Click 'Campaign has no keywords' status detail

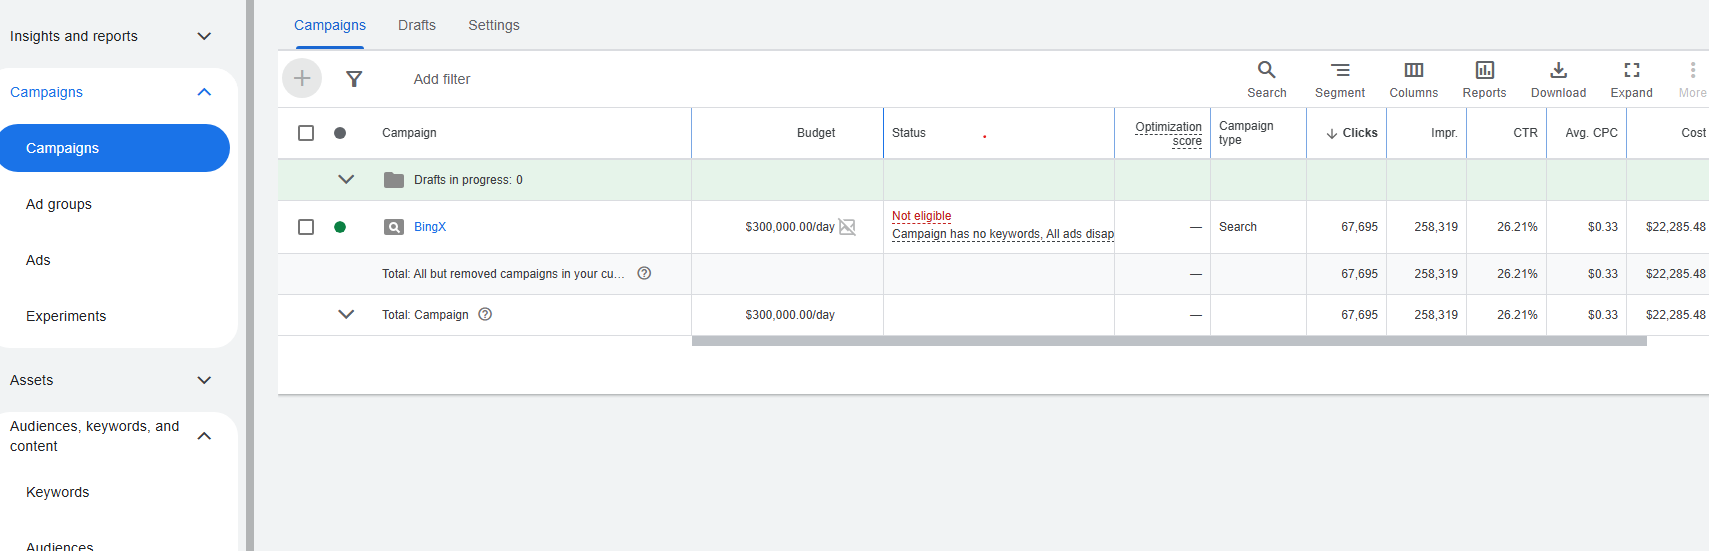[1003, 234]
